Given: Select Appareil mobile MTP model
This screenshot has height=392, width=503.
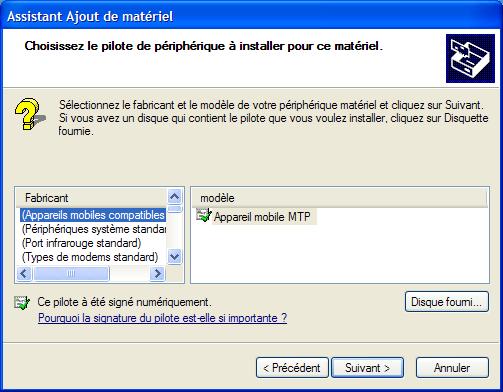Looking at the screenshot, I should [x=262, y=217].
